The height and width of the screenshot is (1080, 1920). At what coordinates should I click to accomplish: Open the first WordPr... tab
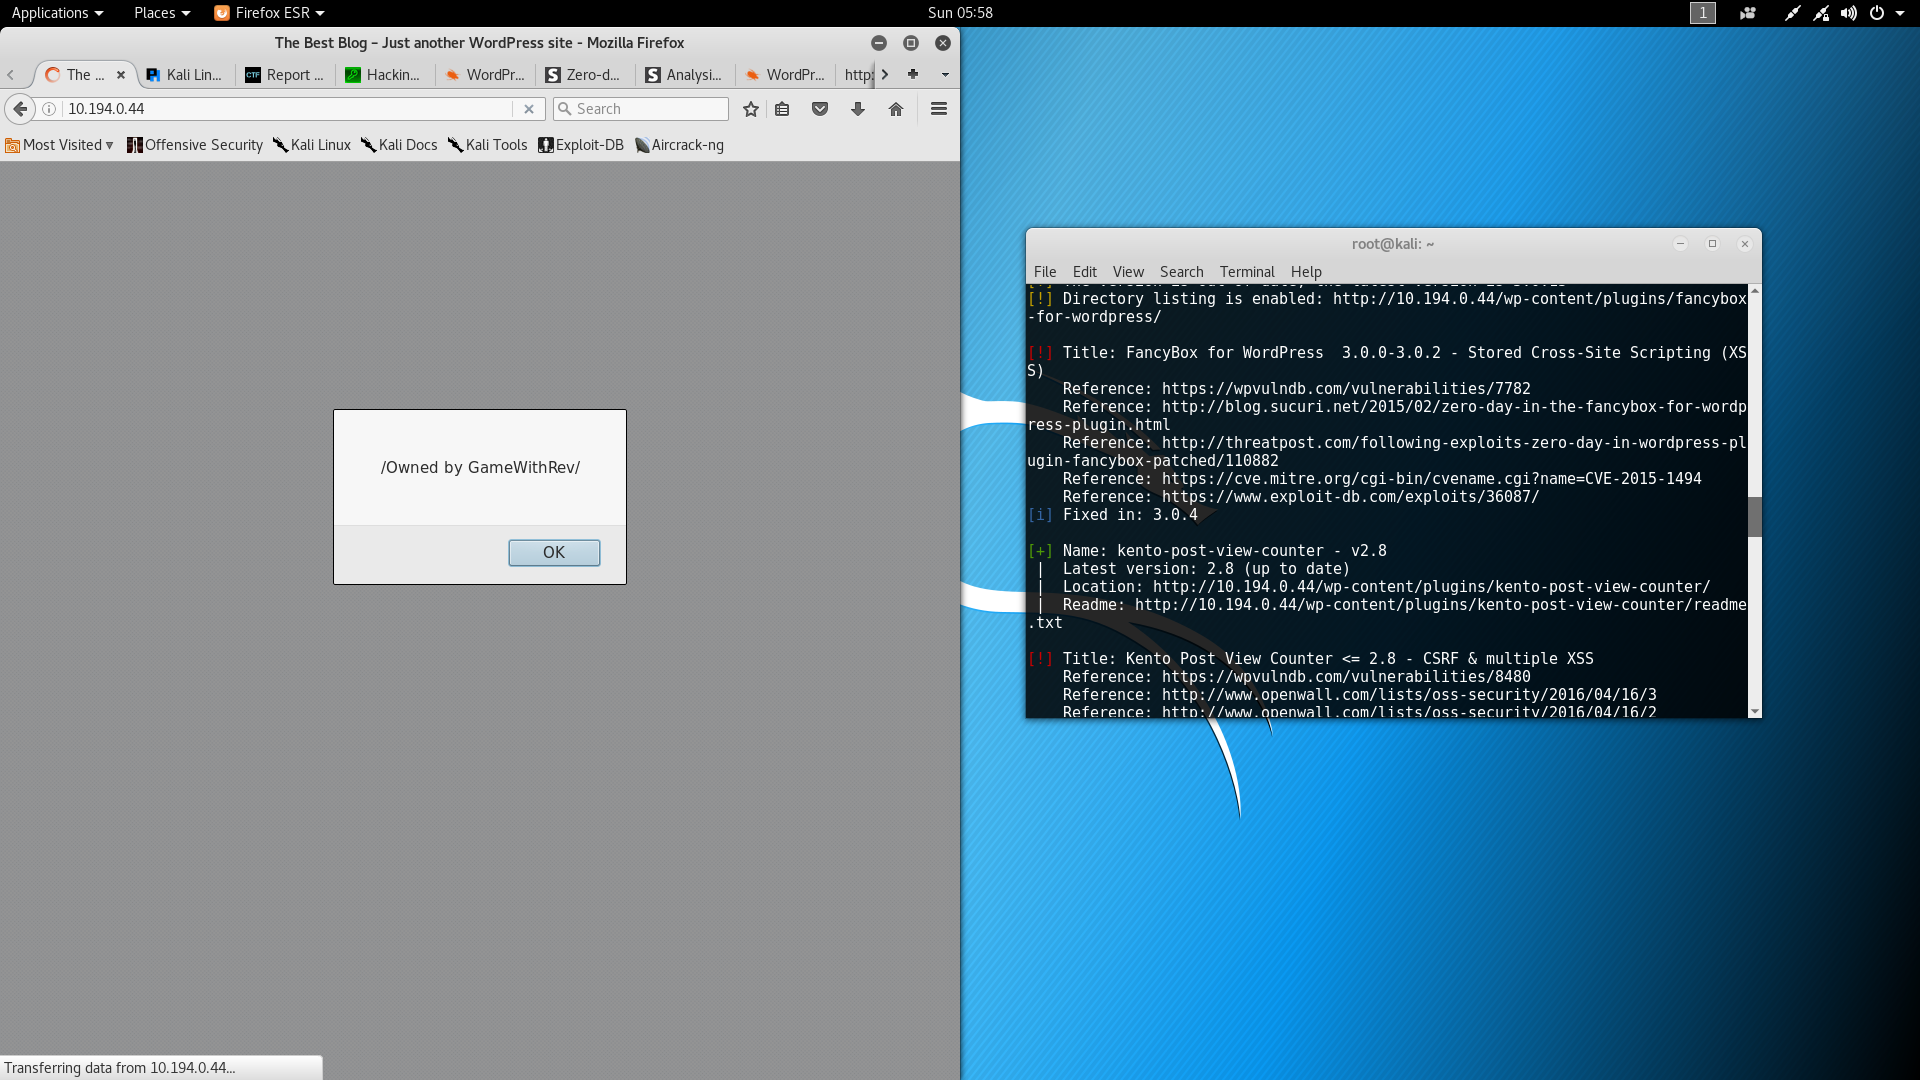(485, 75)
